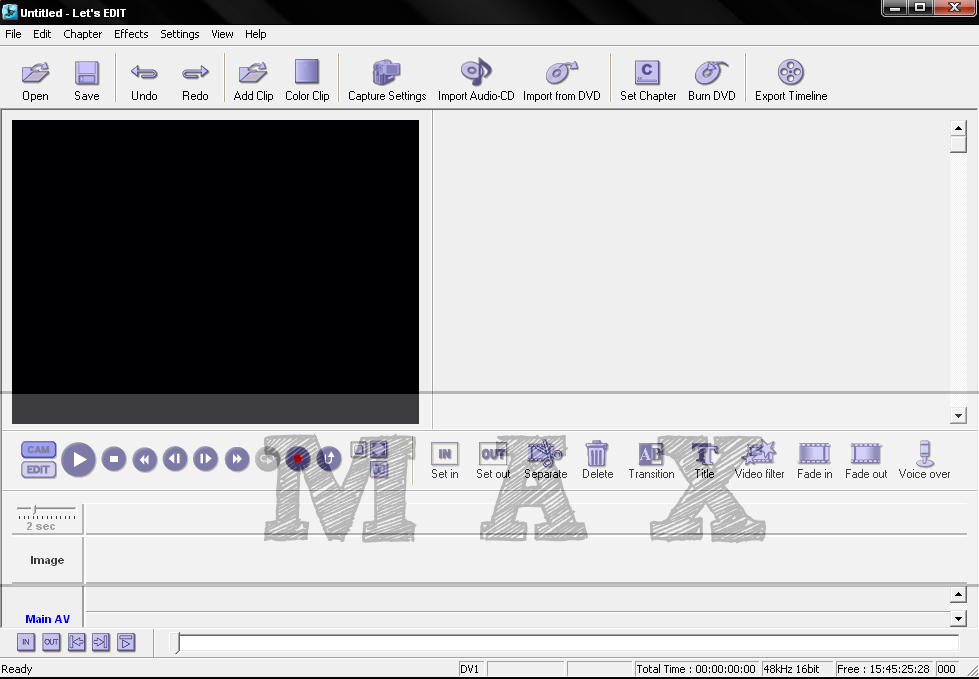Click the black video preview monitor
The height and width of the screenshot is (679, 979).
[215, 271]
